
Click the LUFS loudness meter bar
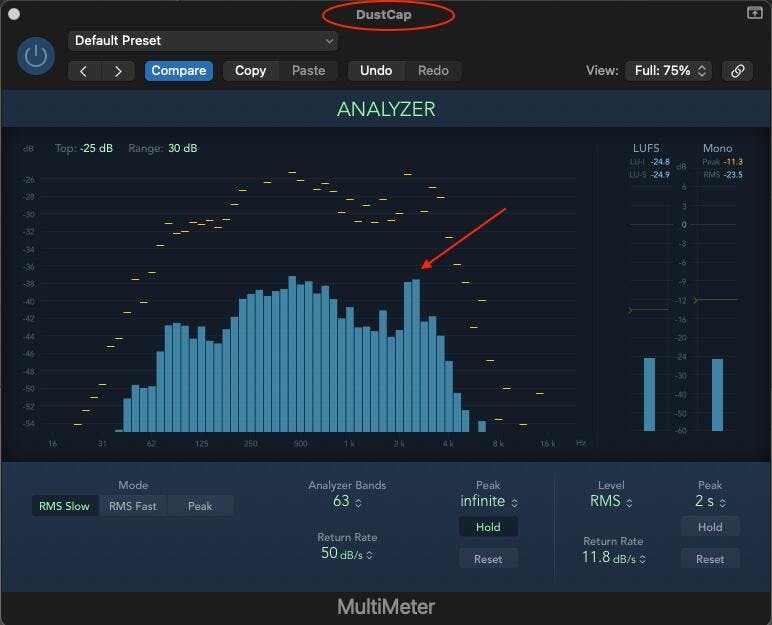[x=649, y=394]
